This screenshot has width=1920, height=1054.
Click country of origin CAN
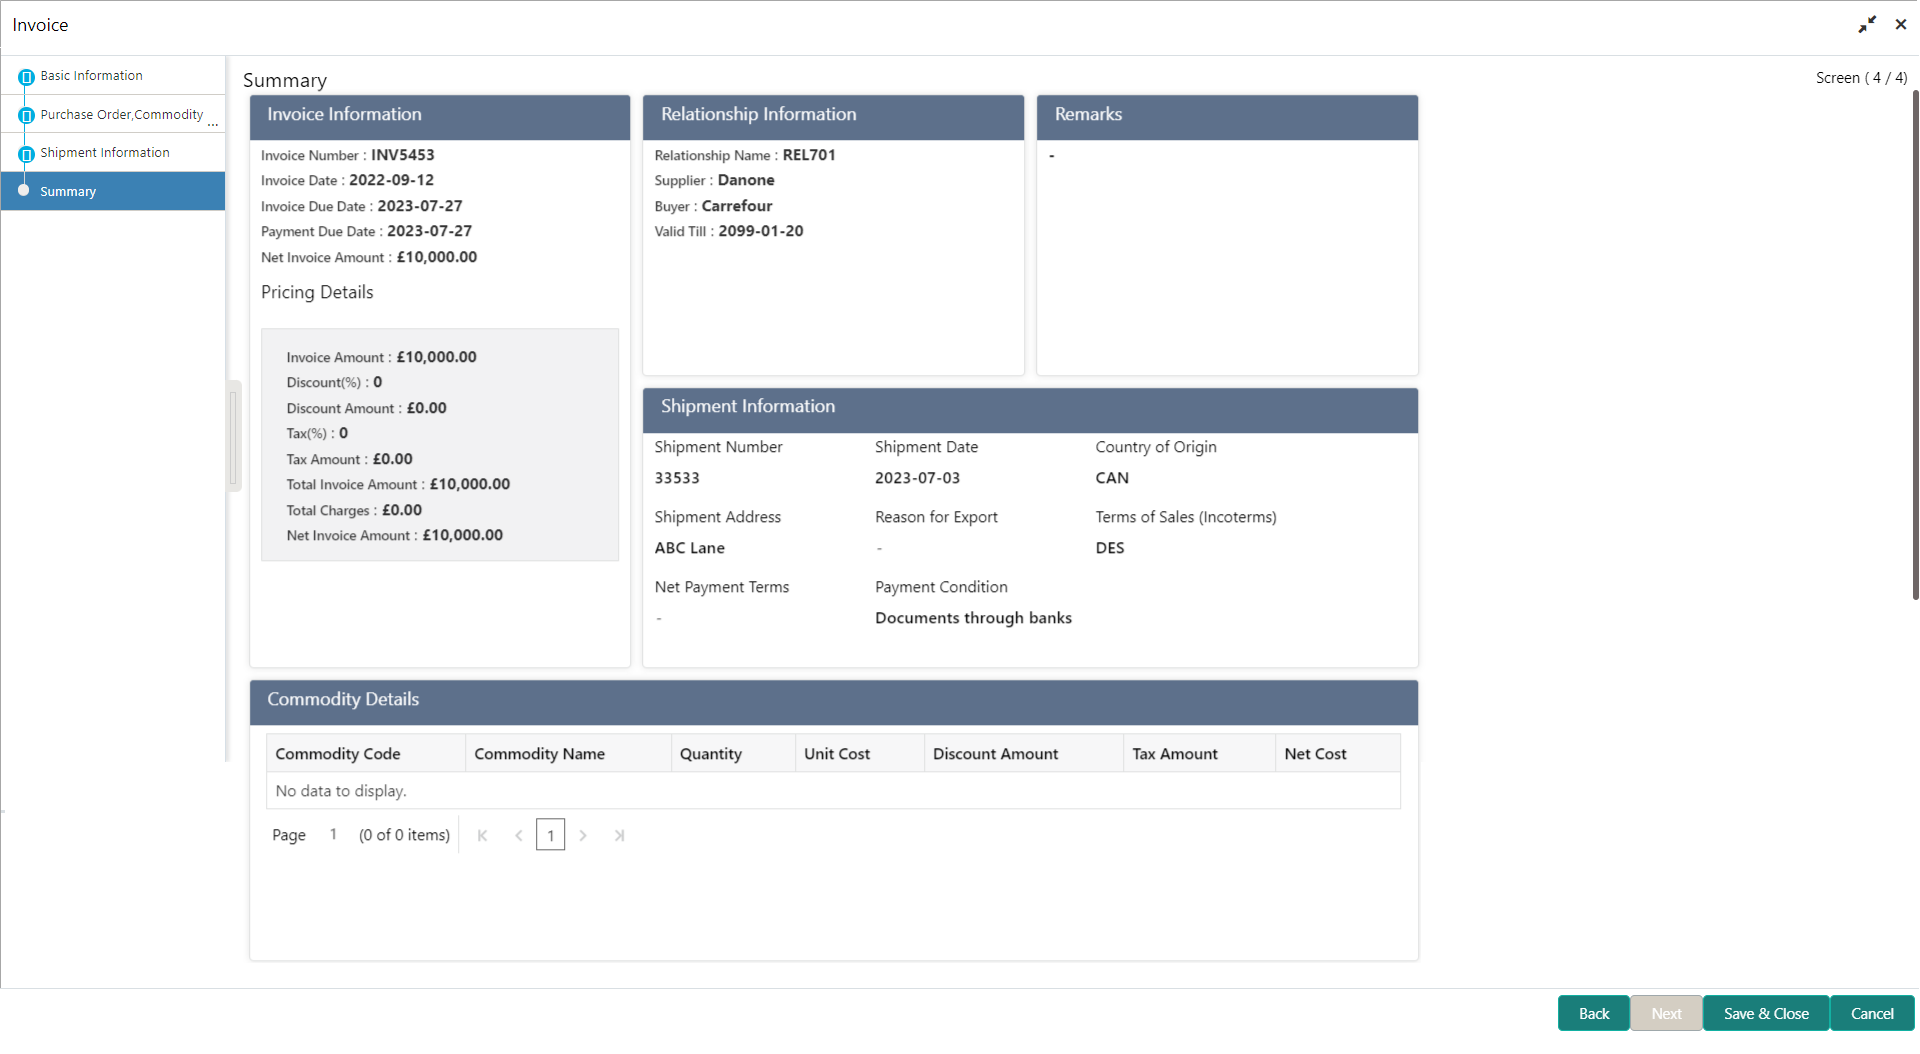tap(1112, 478)
